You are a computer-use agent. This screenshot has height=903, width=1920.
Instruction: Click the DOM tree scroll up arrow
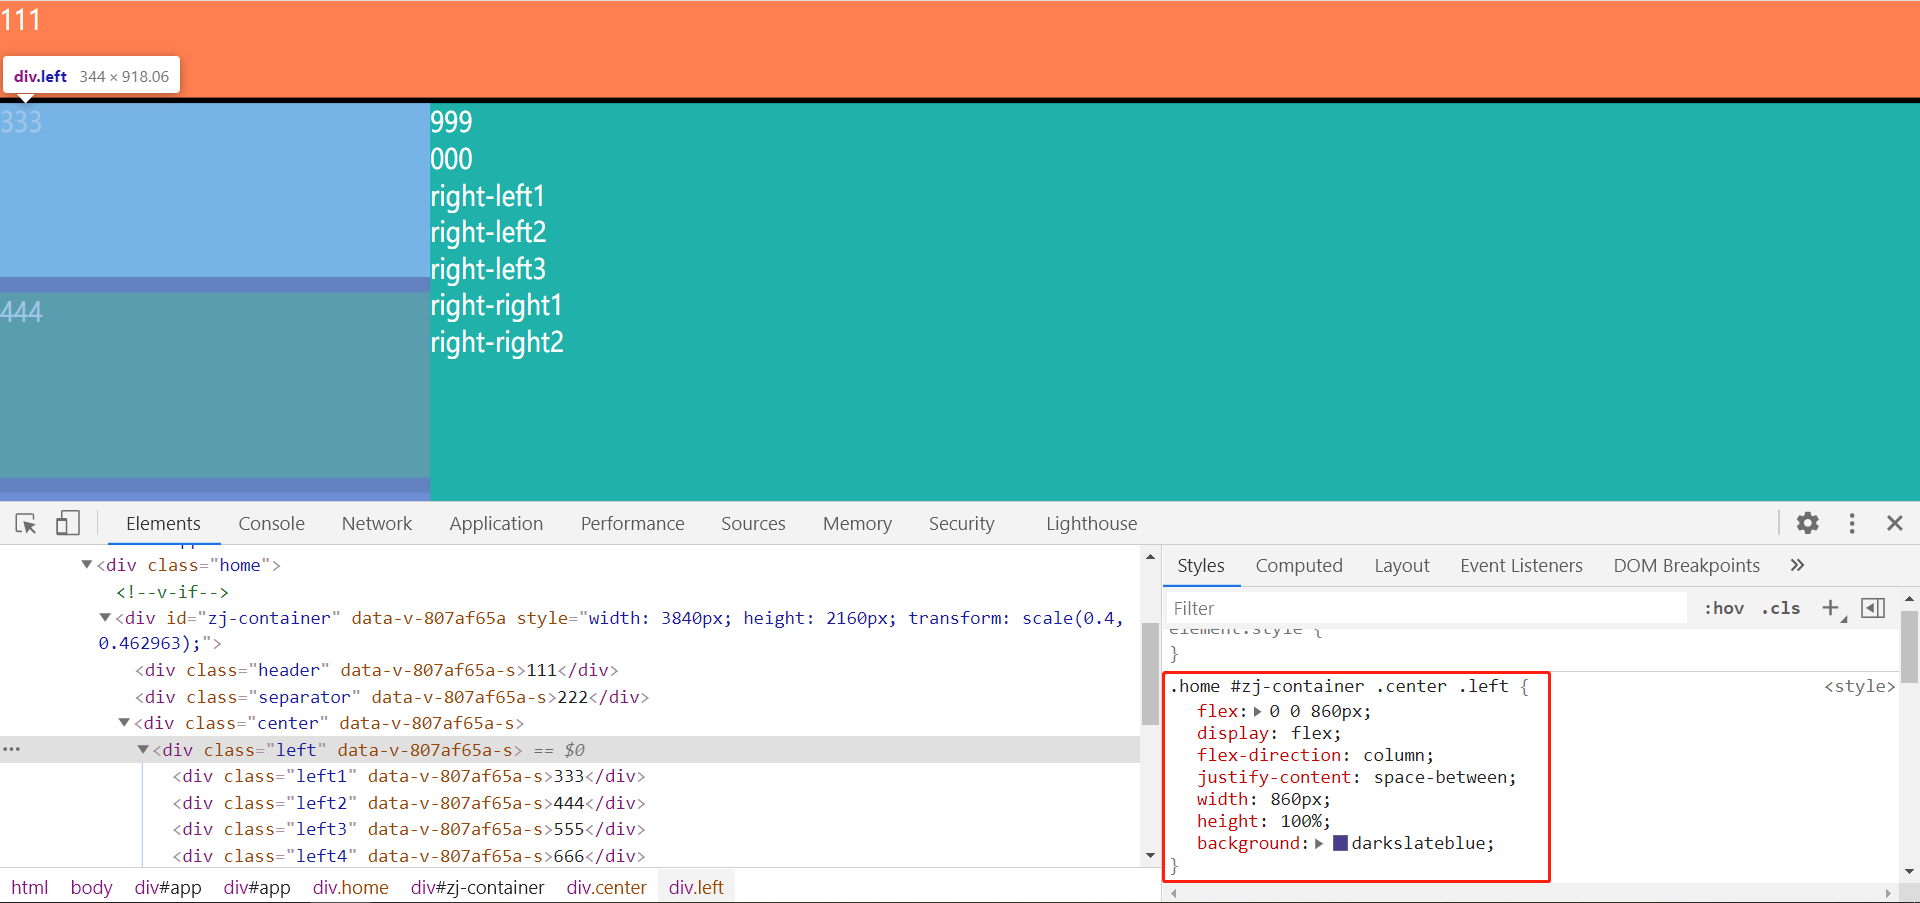(1150, 557)
